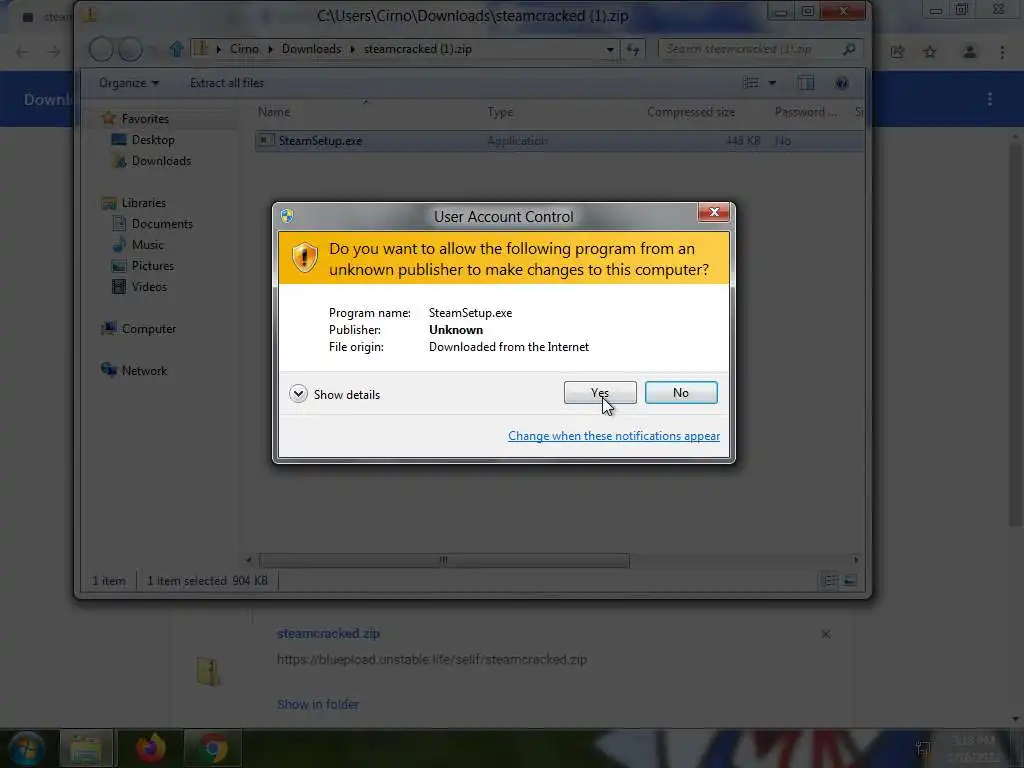This screenshot has height=768, width=1024.
Task: Click Computer icon in navigation pane
Action: (x=108, y=328)
